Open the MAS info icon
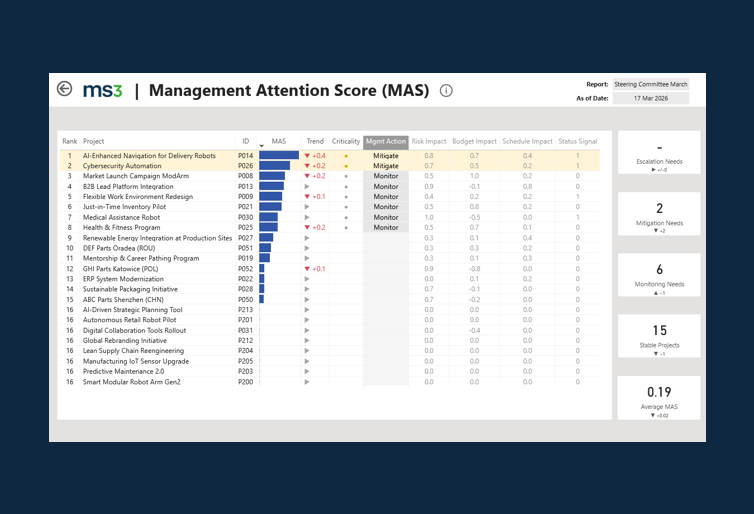Image resolution: width=754 pixels, height=514 pixels. pyautogui.click(x=446, y=90)
